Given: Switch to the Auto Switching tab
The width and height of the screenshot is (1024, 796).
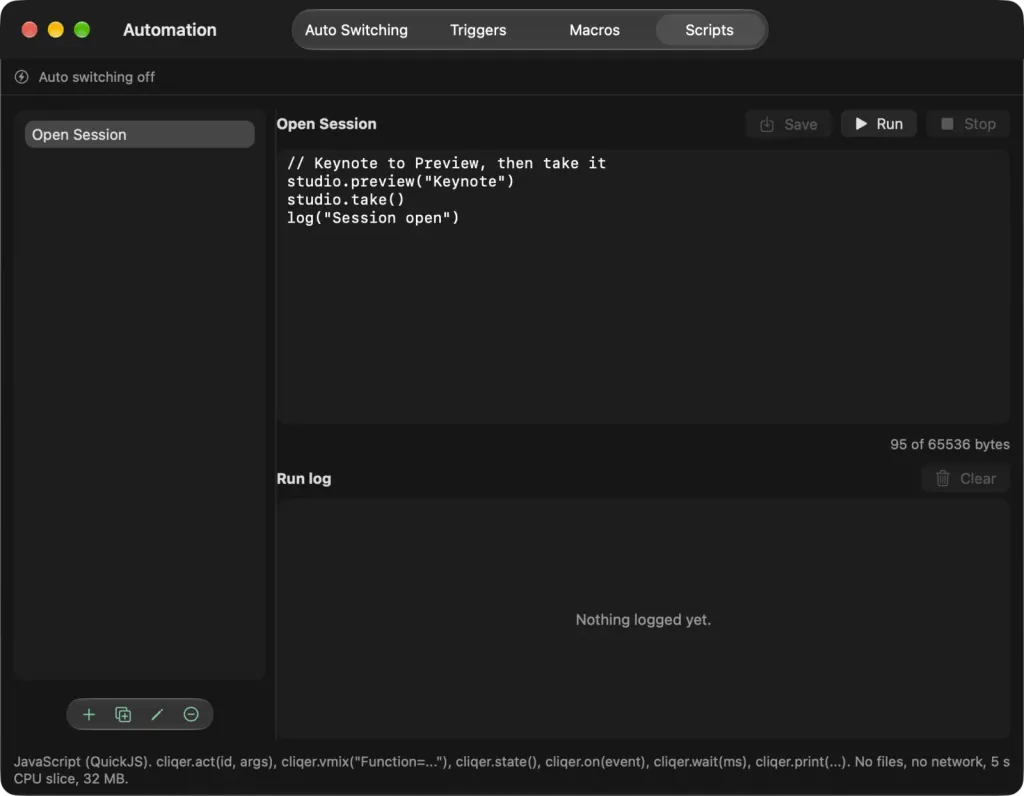Looking at the screenshot, I should (x=356, y=30).
